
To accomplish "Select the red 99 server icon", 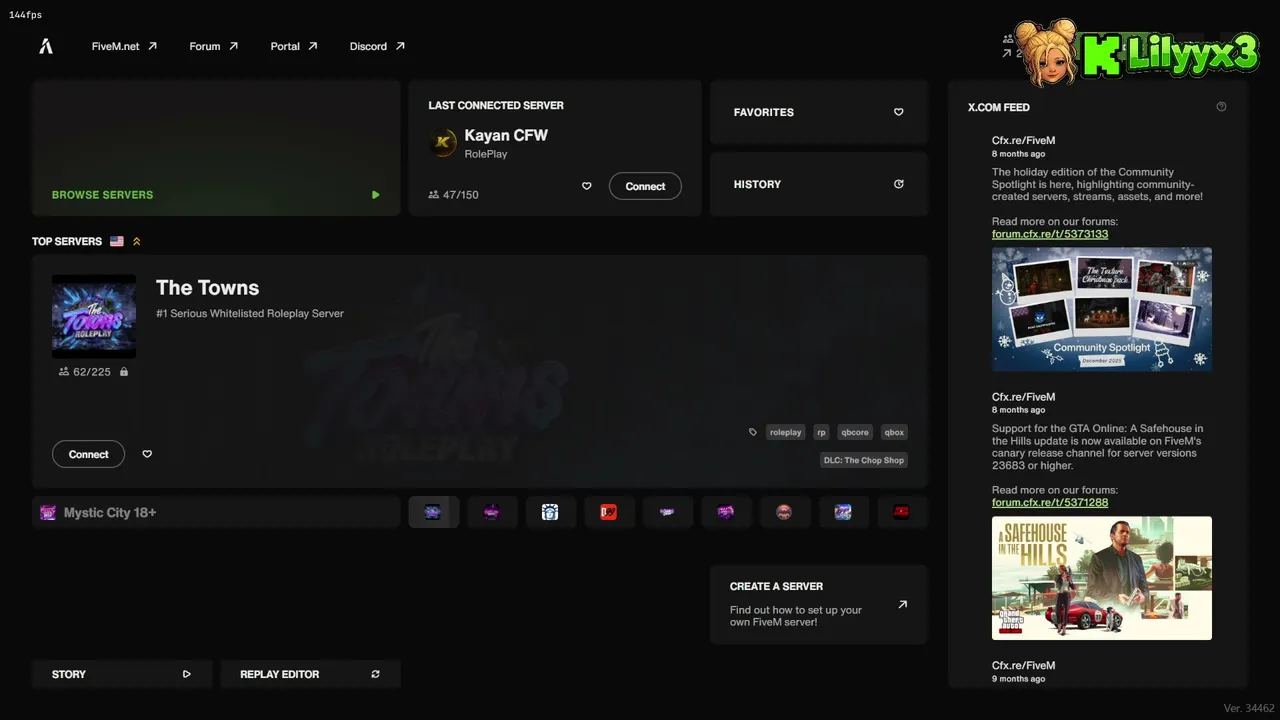I will click(x=609, y=512).
